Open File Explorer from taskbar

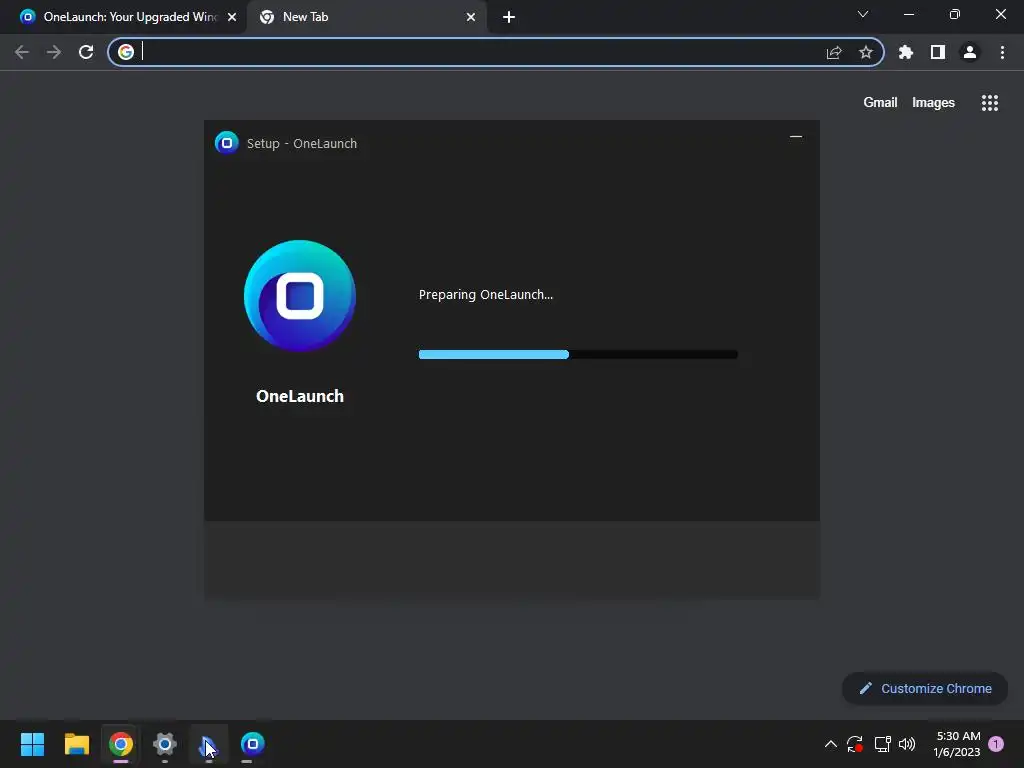[x=76, y=744]
